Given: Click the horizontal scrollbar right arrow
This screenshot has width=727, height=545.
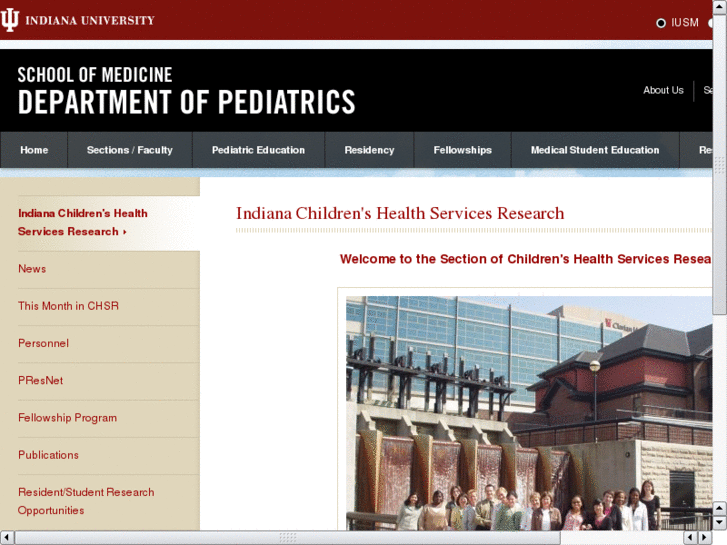Looking at the screenshot, I should (x=705, y=538).
